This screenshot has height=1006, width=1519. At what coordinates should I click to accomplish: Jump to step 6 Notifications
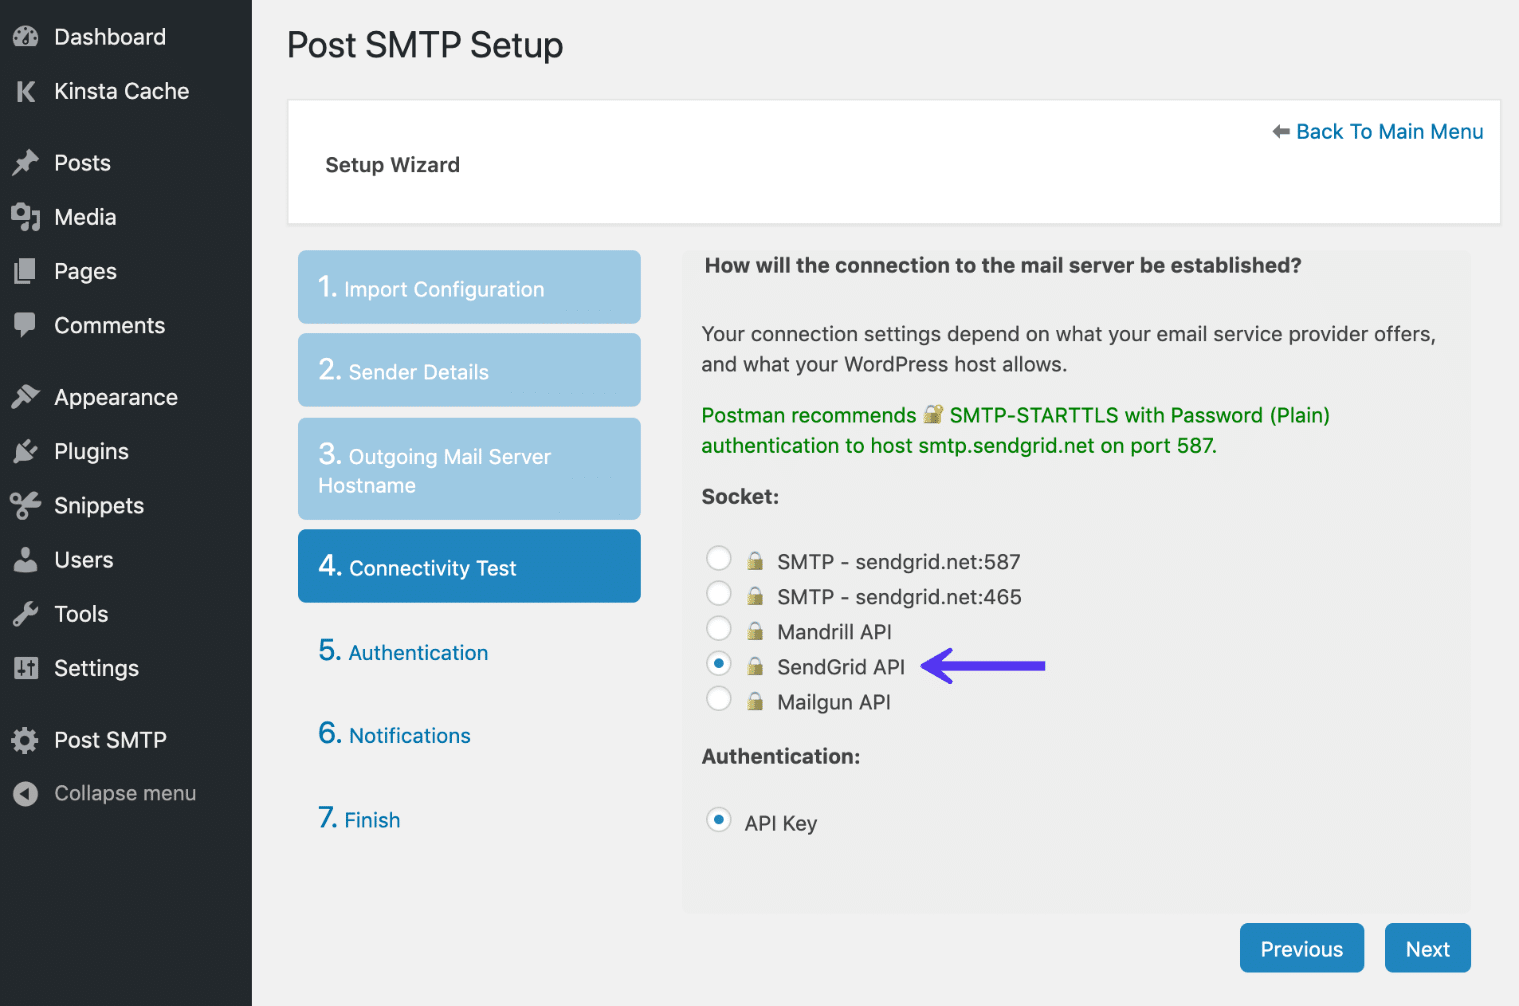pos(394,734)
